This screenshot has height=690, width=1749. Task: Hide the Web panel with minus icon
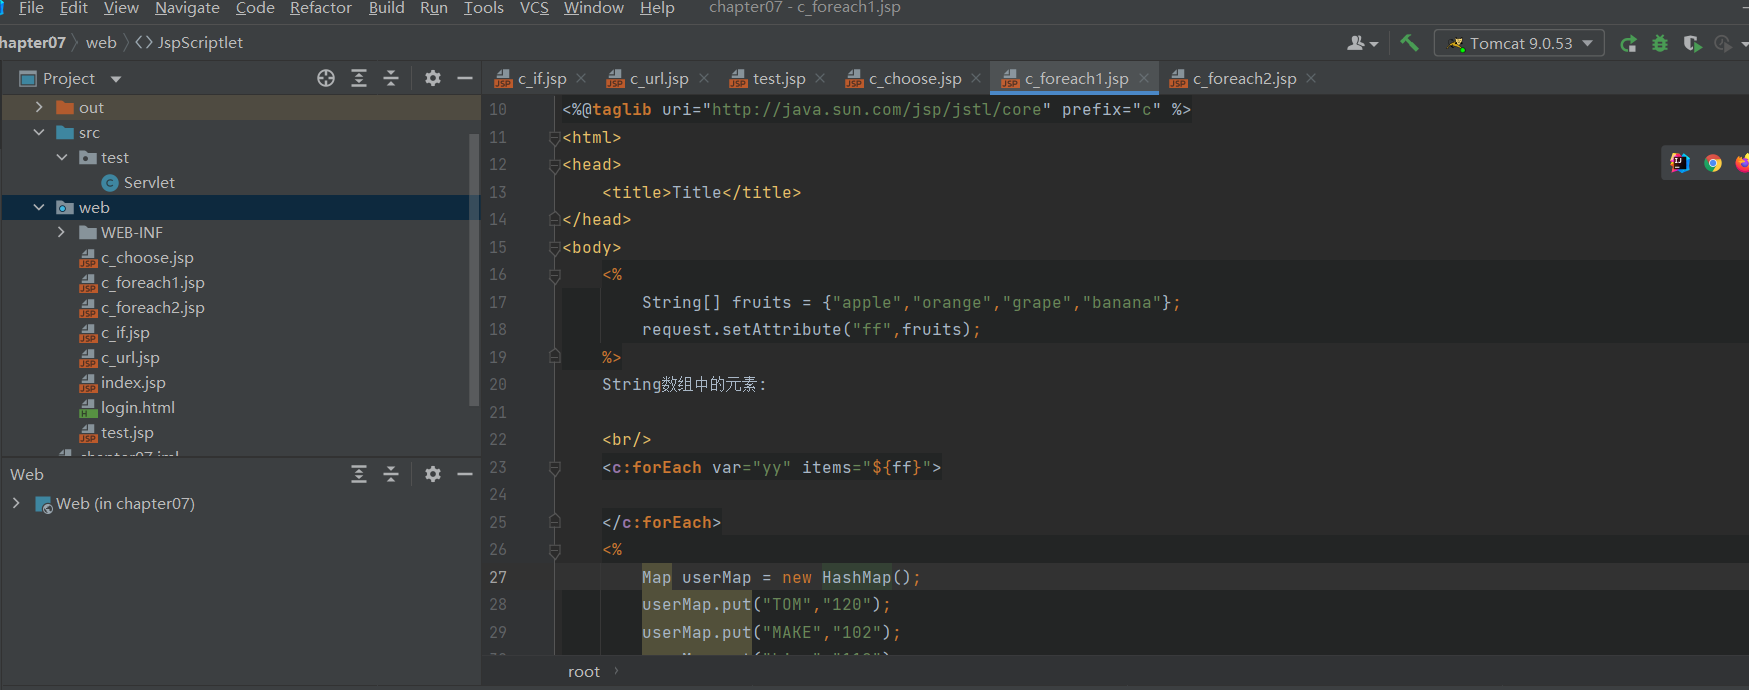[x=465, y=474]
